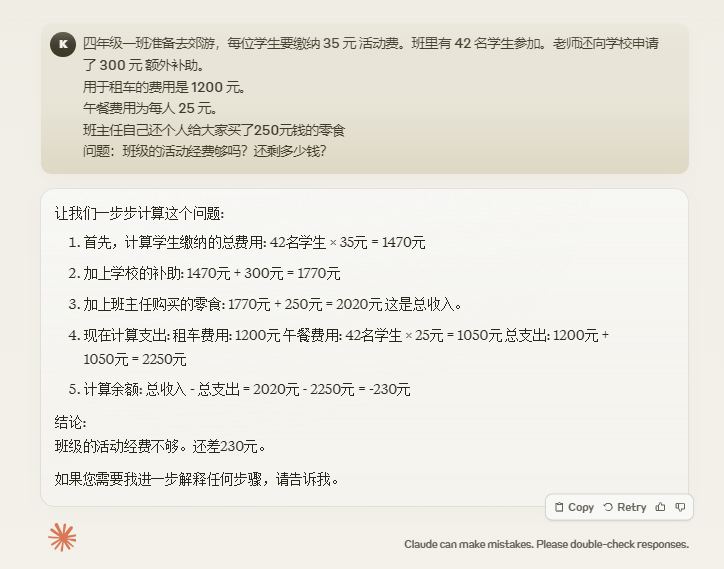Copy the response with Copy button

click(574, 507)
